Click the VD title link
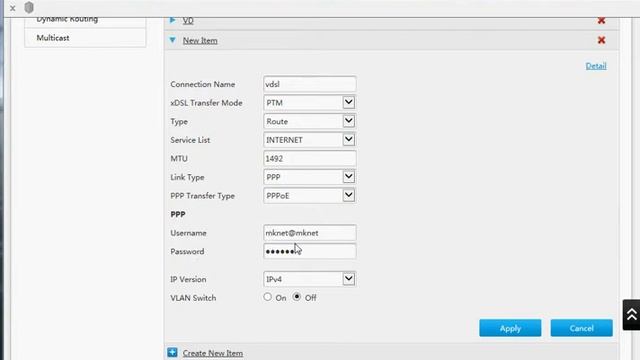 point(188,20)
